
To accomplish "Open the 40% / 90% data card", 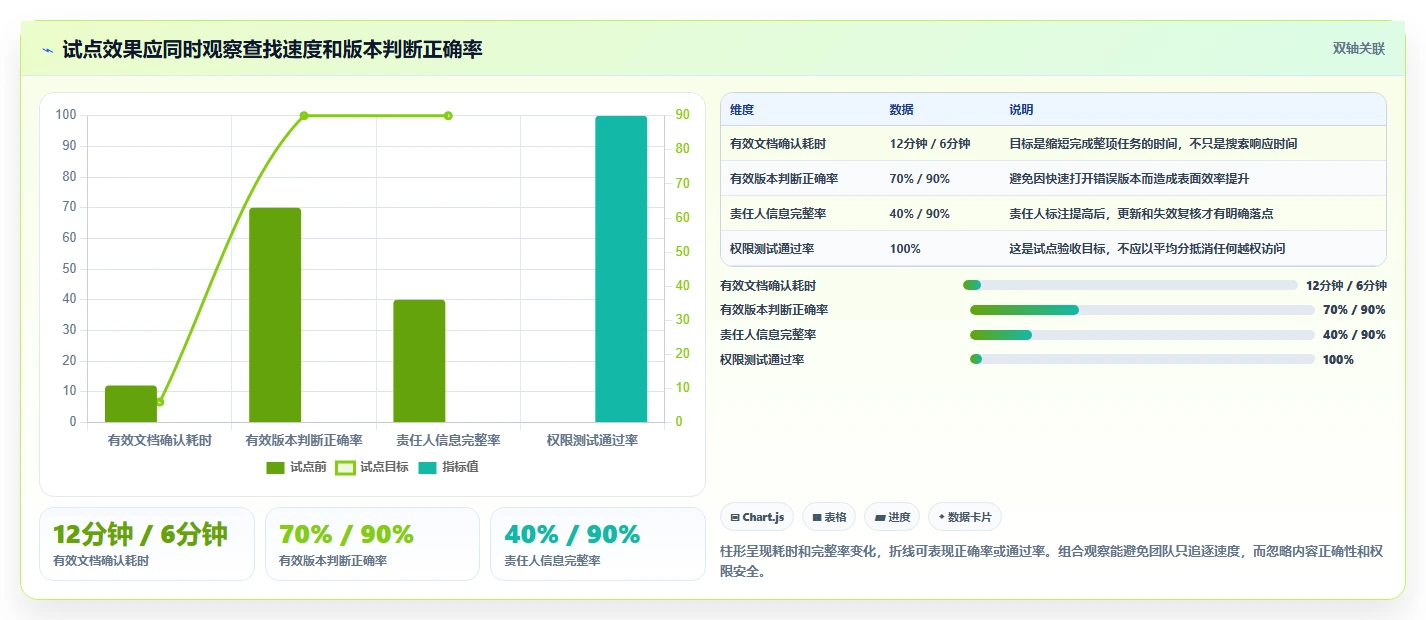I will (598, 544).
